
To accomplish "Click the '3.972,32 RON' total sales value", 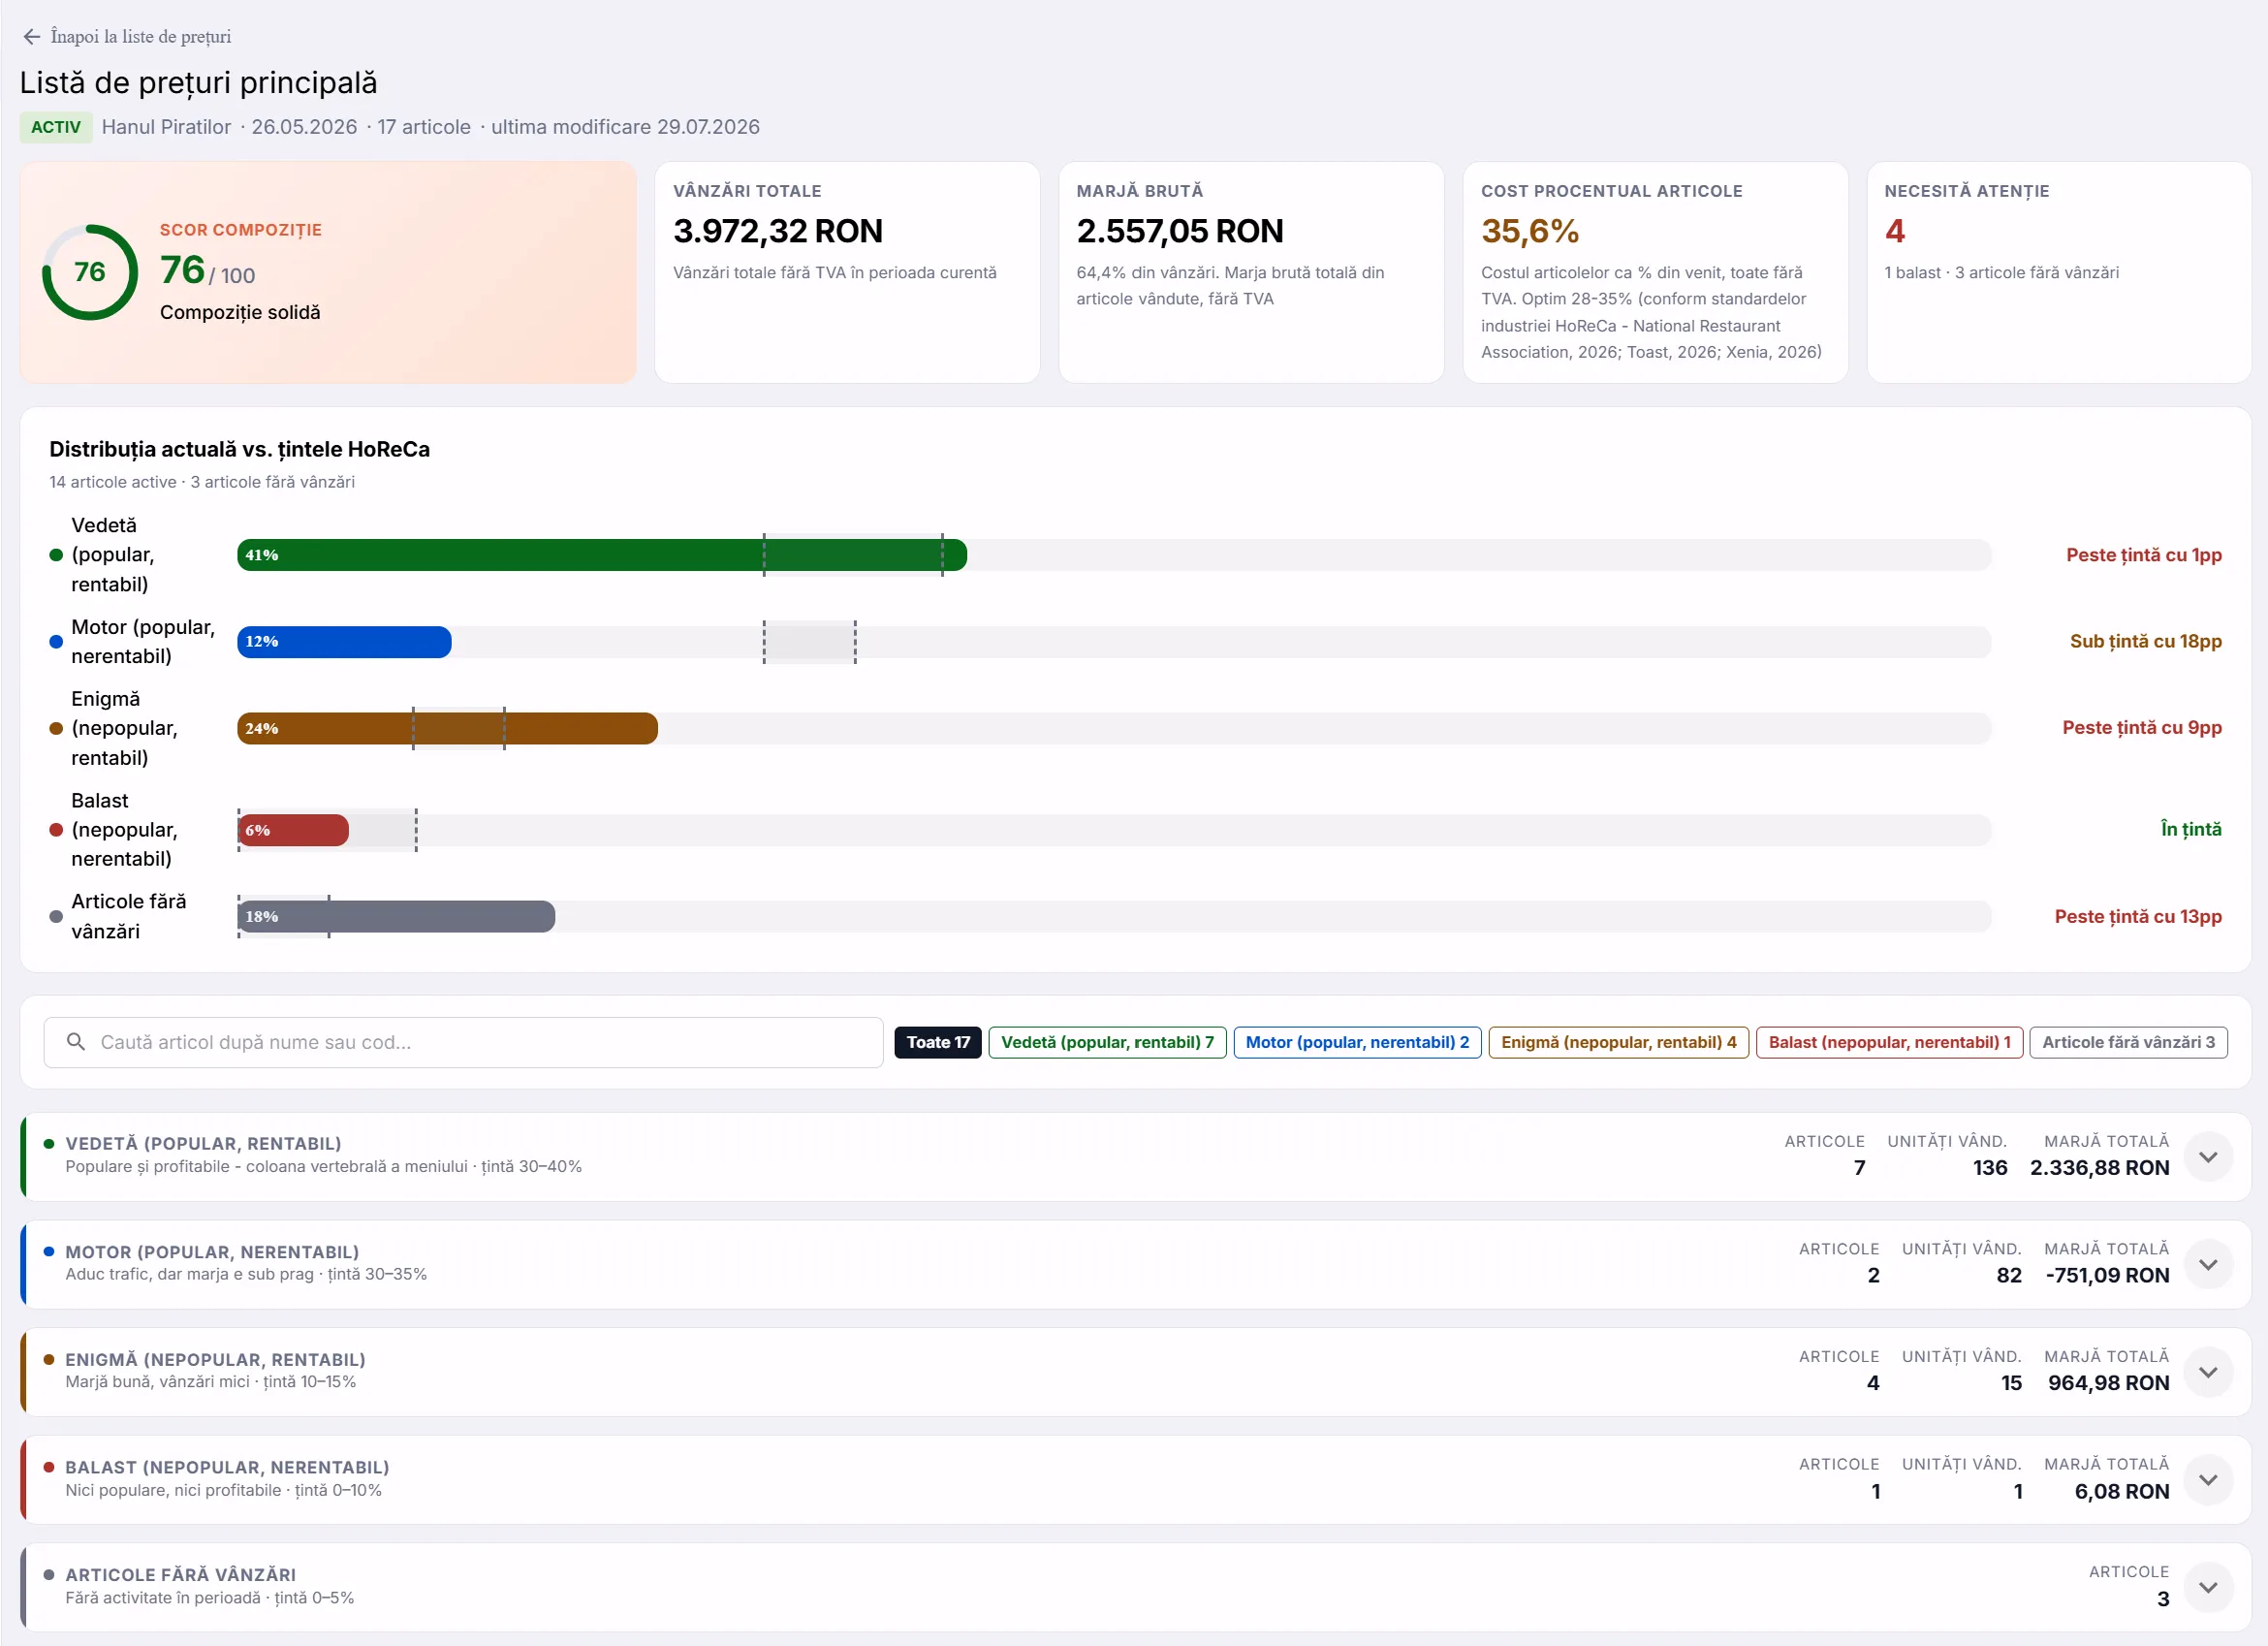I will 778,231.
